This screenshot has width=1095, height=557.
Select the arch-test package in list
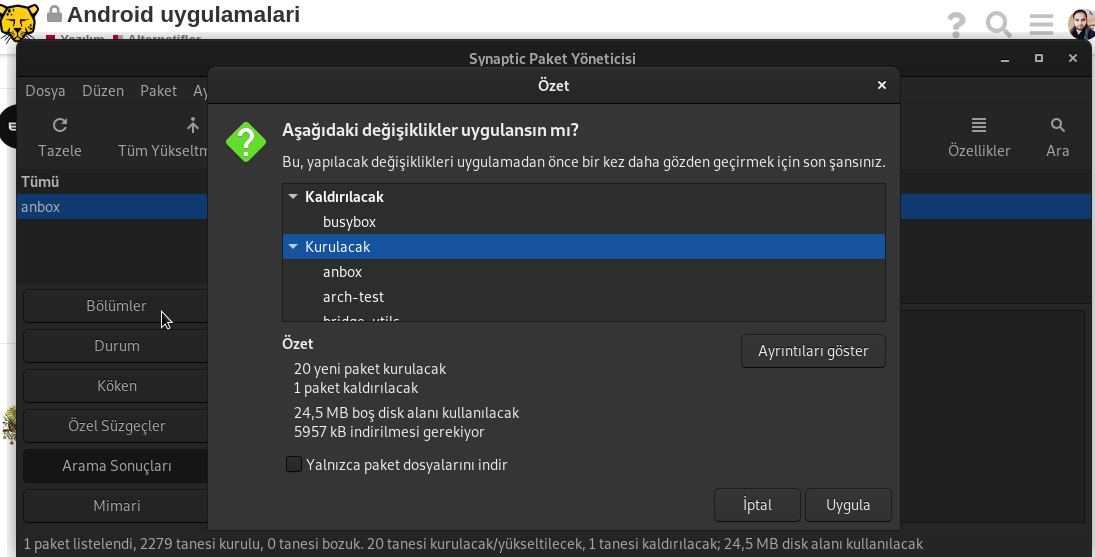[353, 297]
